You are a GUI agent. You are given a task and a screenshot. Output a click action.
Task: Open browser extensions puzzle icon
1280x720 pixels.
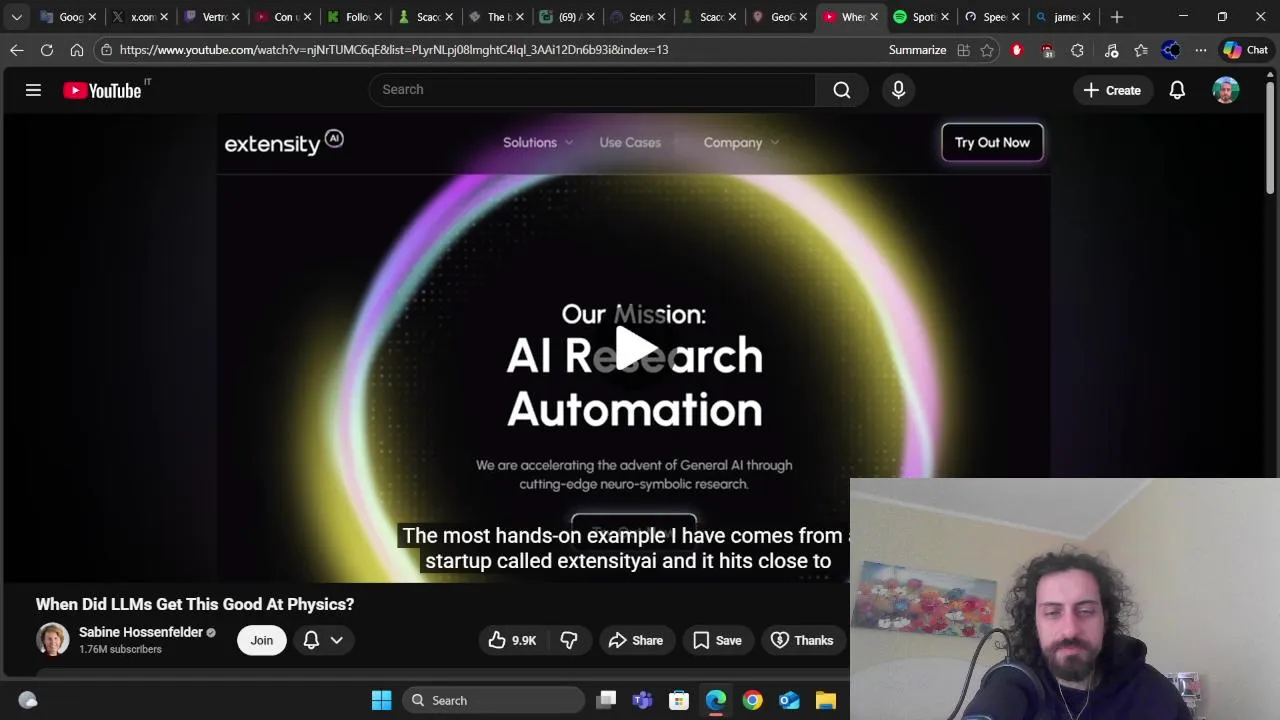(1077, 50)
